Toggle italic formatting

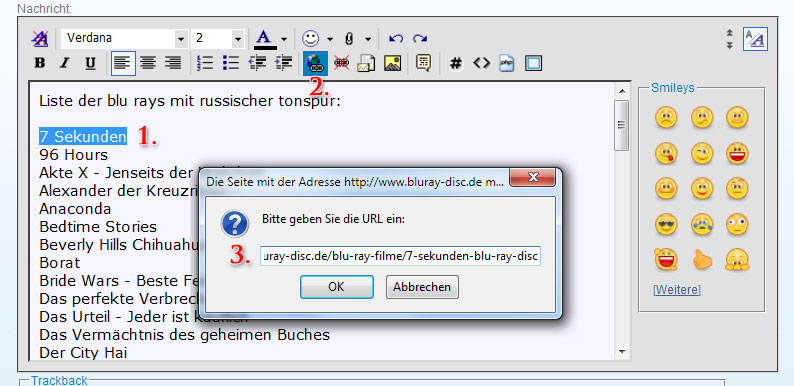[65, 63]
